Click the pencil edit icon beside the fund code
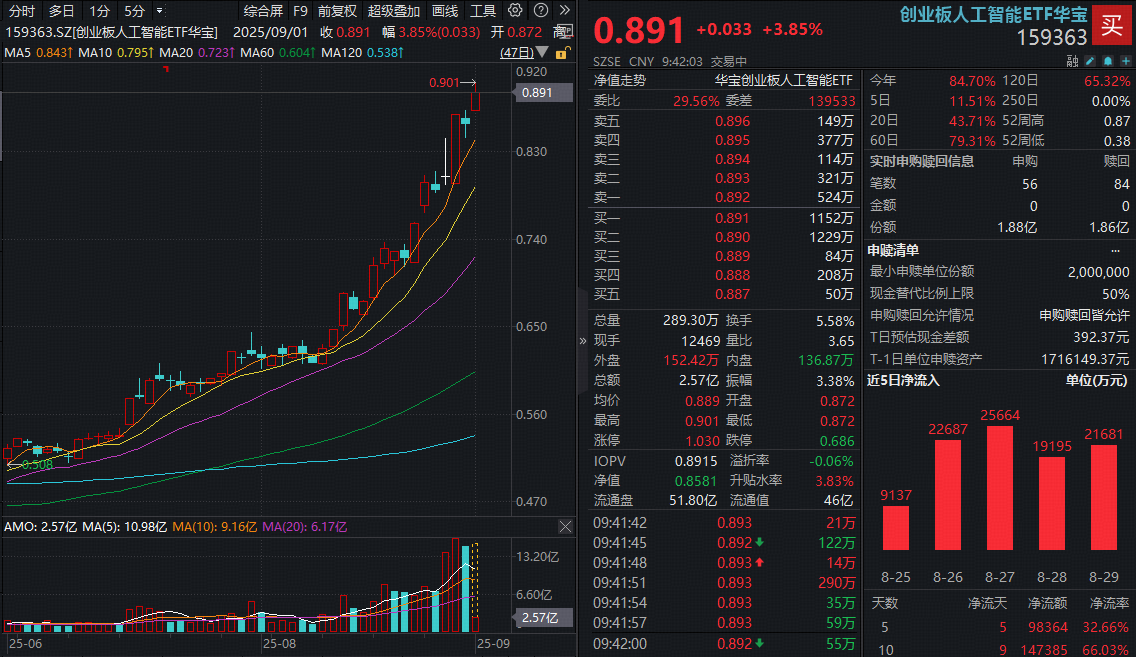 1090,60
